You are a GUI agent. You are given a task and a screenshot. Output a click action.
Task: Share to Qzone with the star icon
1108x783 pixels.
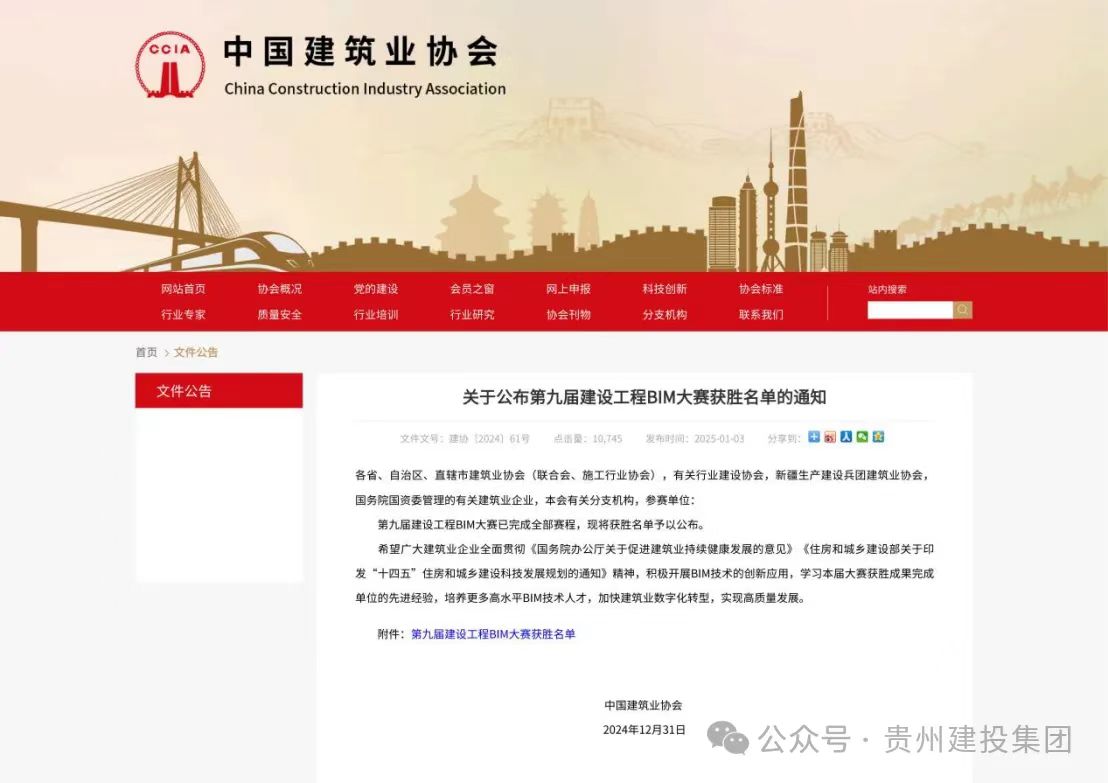[878, 437]
